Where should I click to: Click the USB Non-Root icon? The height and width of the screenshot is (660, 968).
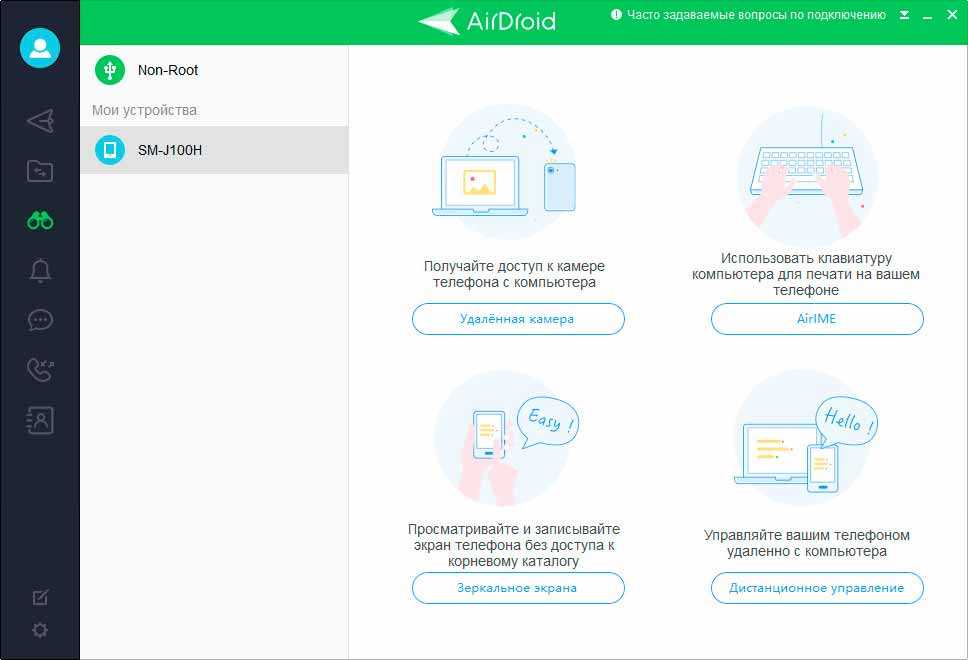click(110, 70)
